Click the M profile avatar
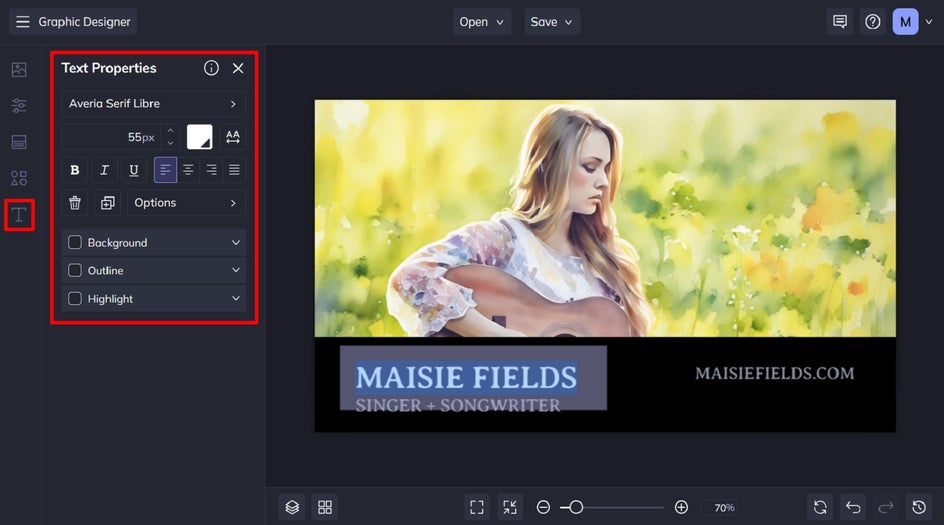The image size is (944, 525). [905, 22]
